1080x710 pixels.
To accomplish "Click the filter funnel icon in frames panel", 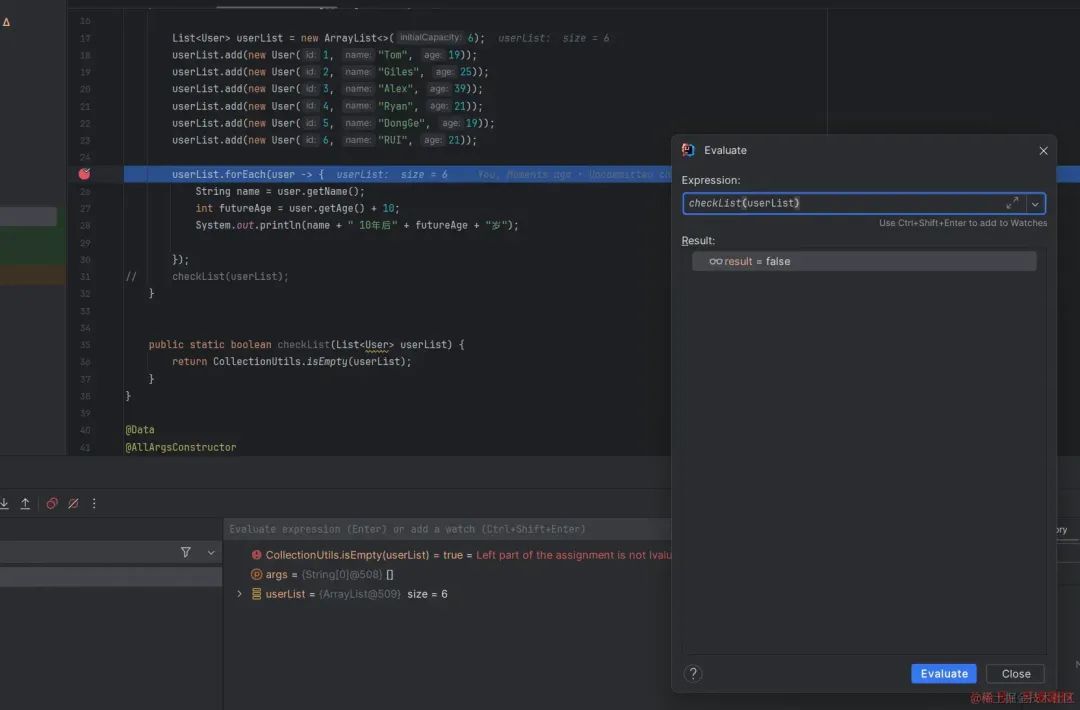I will pyautogui.click(x=185, y=552).
